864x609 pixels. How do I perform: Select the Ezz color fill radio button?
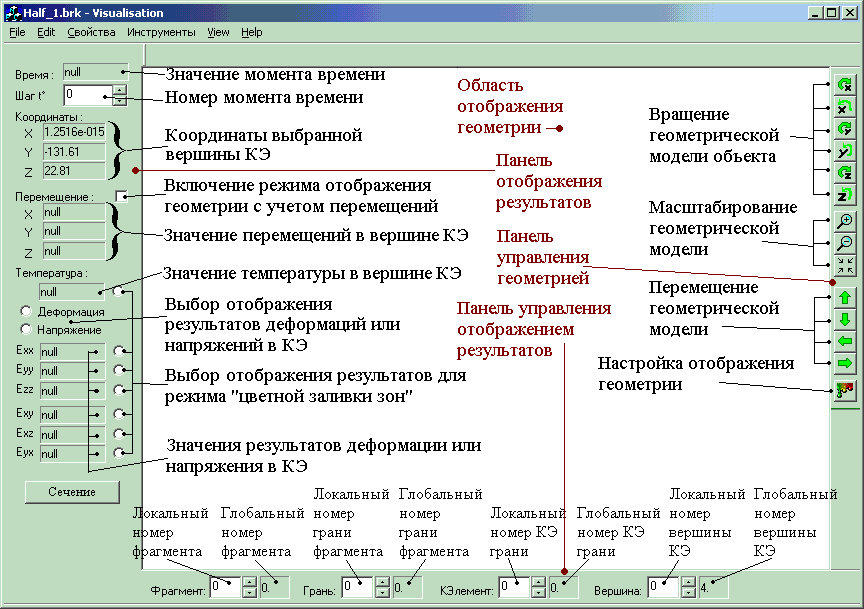(x=118, y=390)
